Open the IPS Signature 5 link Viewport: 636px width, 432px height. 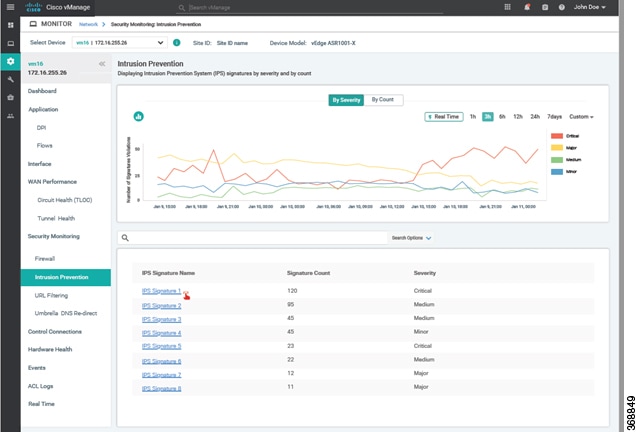coord(161,346)
